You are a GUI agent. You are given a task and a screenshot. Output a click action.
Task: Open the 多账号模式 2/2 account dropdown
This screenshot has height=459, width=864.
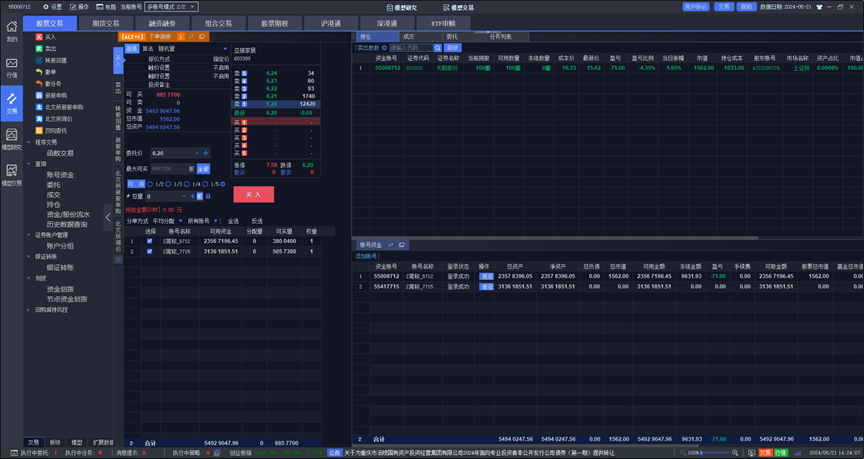(171, 7)
